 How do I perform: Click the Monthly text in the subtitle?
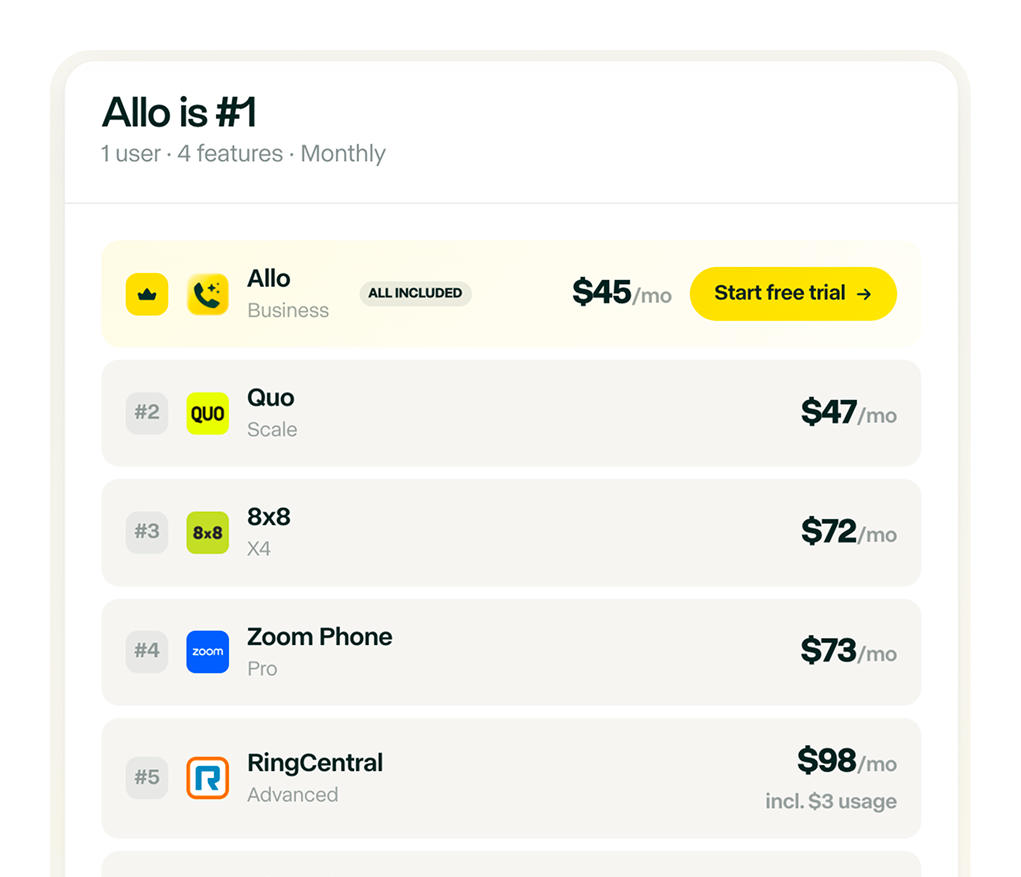pyautogui.click(x=343, y=153)
